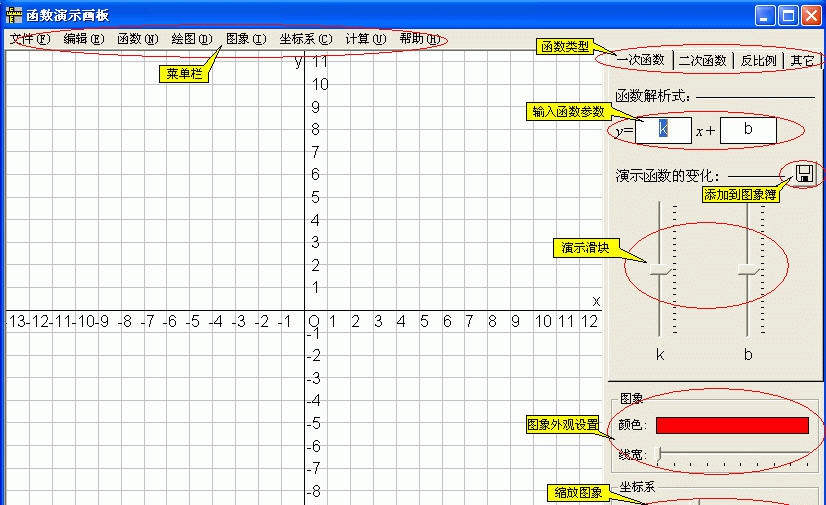The width and height of the screenshot is (826, 505).
Task: Click the red graph color swatch
Action: pos(732,425)
